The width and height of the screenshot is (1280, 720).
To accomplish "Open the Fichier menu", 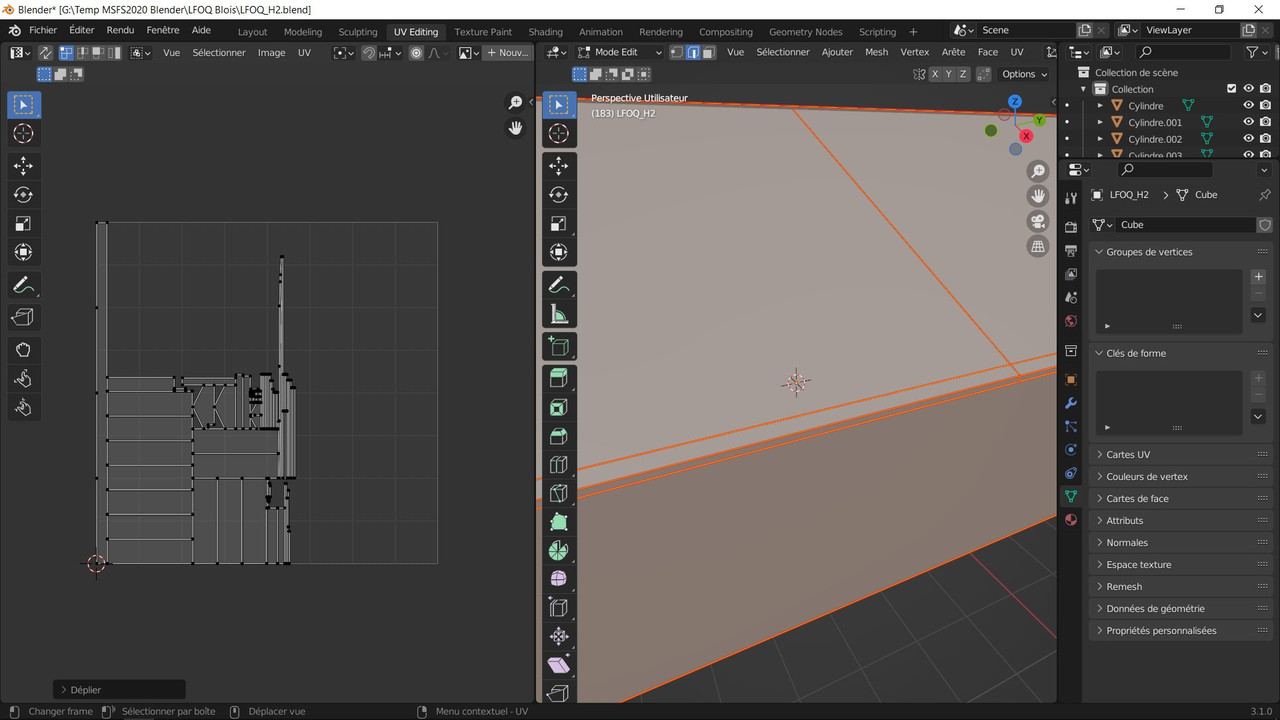I will pyautogui.click(x=43, y=30).
